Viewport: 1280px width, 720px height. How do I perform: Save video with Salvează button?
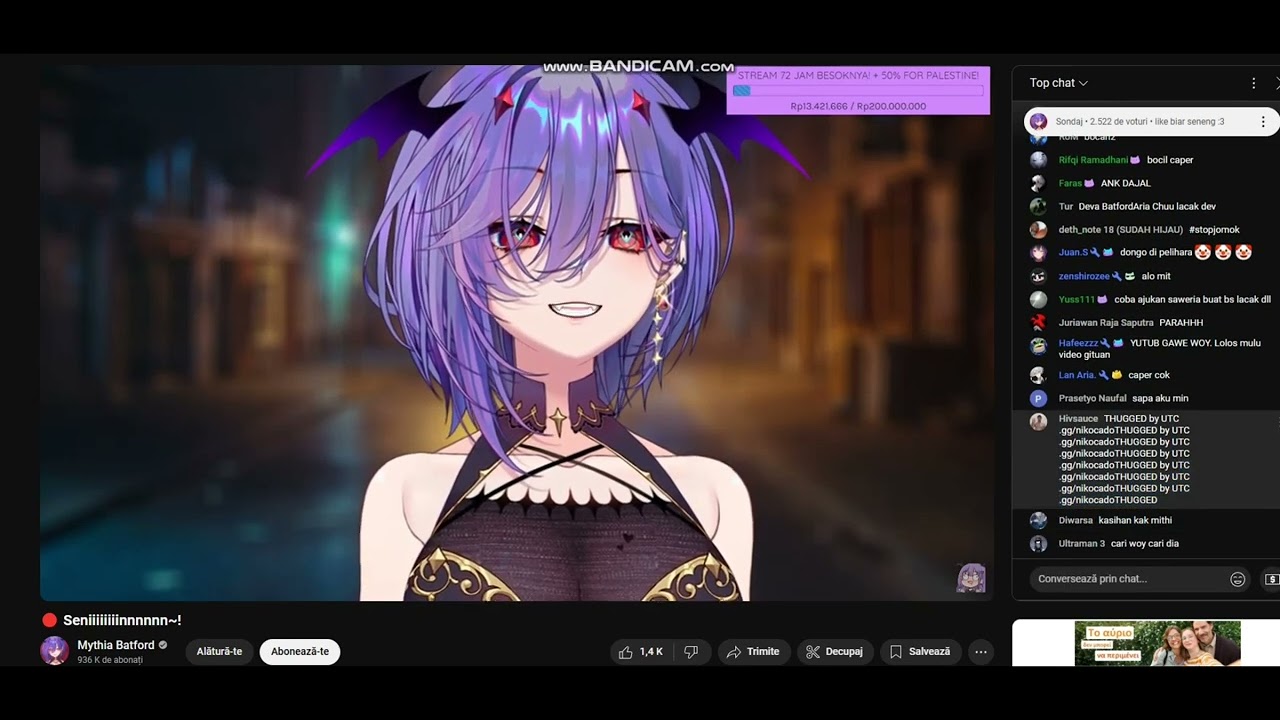click(921, 652)
